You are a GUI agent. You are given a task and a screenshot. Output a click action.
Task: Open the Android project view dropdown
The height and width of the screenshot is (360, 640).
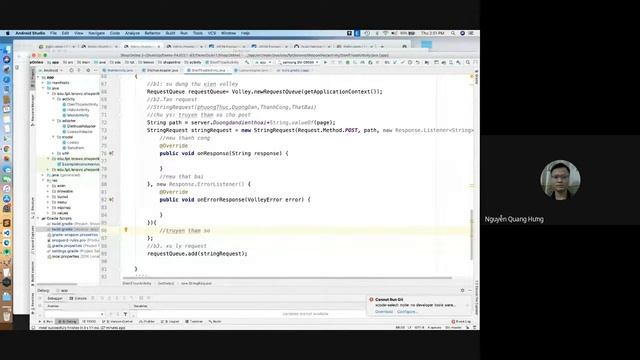click(52, 70)
